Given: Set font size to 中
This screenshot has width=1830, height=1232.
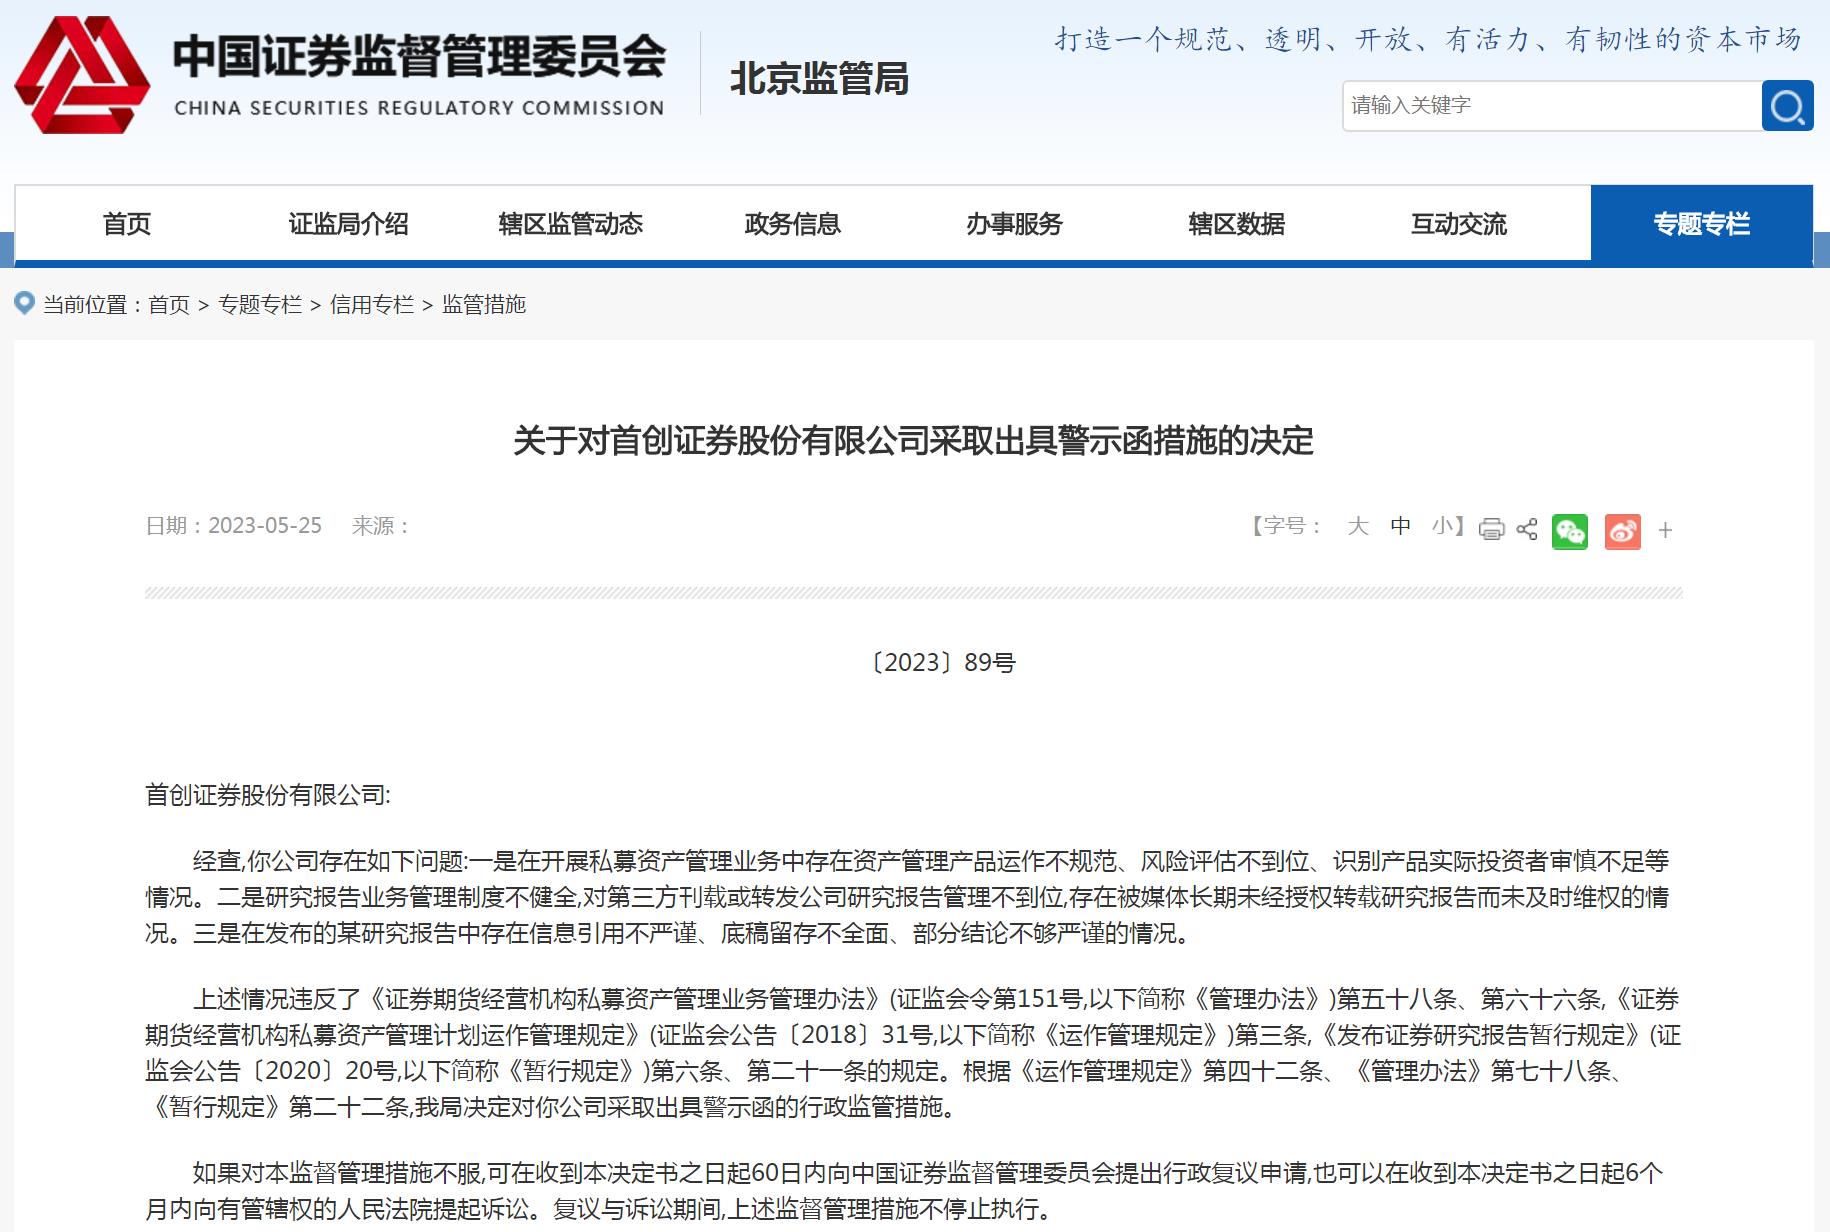Looking at the screenshot, I should tap(1400, 526).
